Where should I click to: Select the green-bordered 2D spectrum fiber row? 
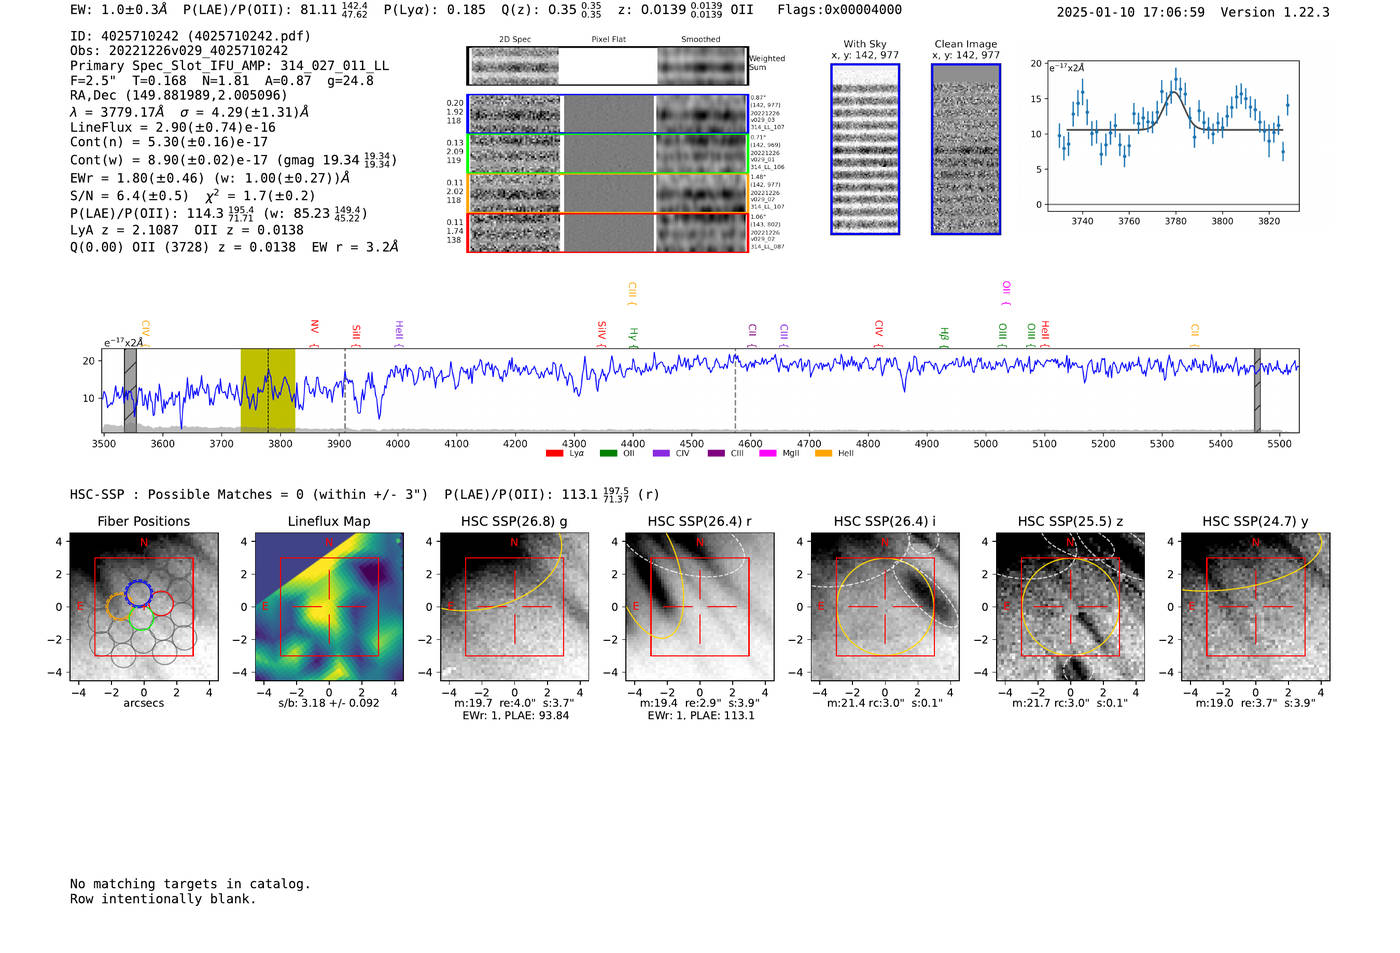tap(608, 154)
